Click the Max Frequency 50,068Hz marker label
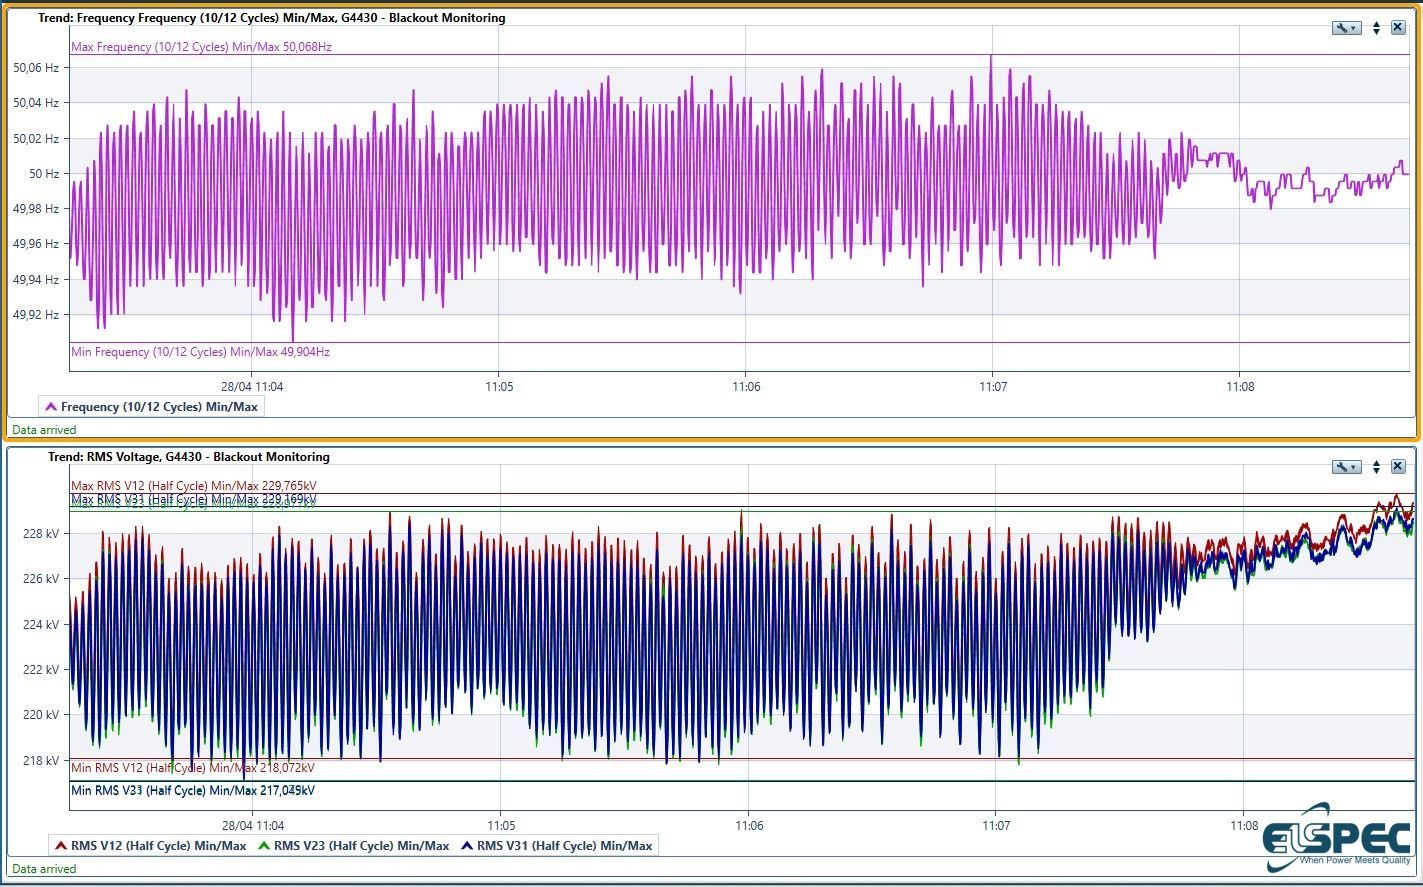The height and width of the screenshot is (887, 1423). [201, 47]
